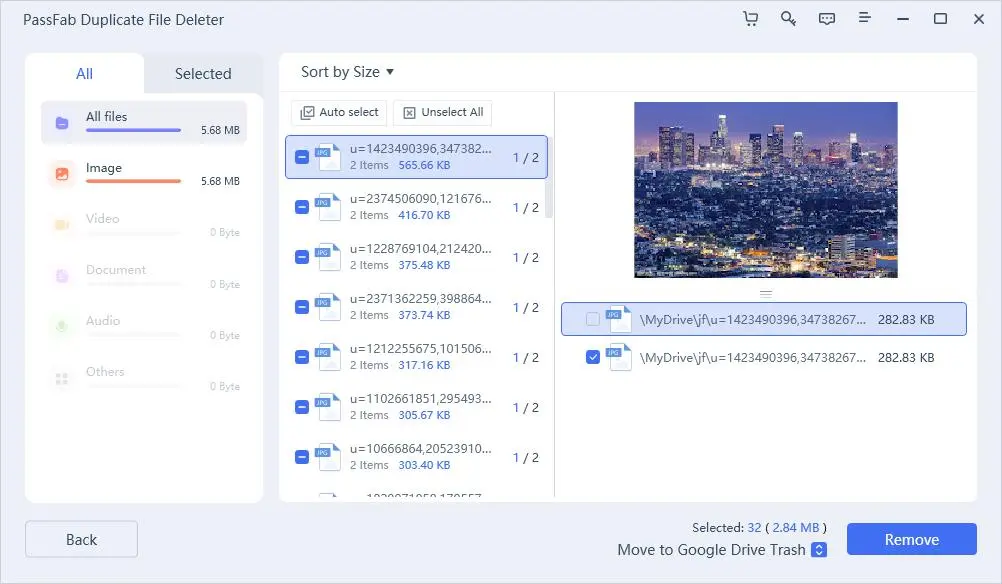Toggle checkbox for u=2374506090 group
Image resolution: width=1002 pixels, height=584 pixels.
tap(302, 207)
